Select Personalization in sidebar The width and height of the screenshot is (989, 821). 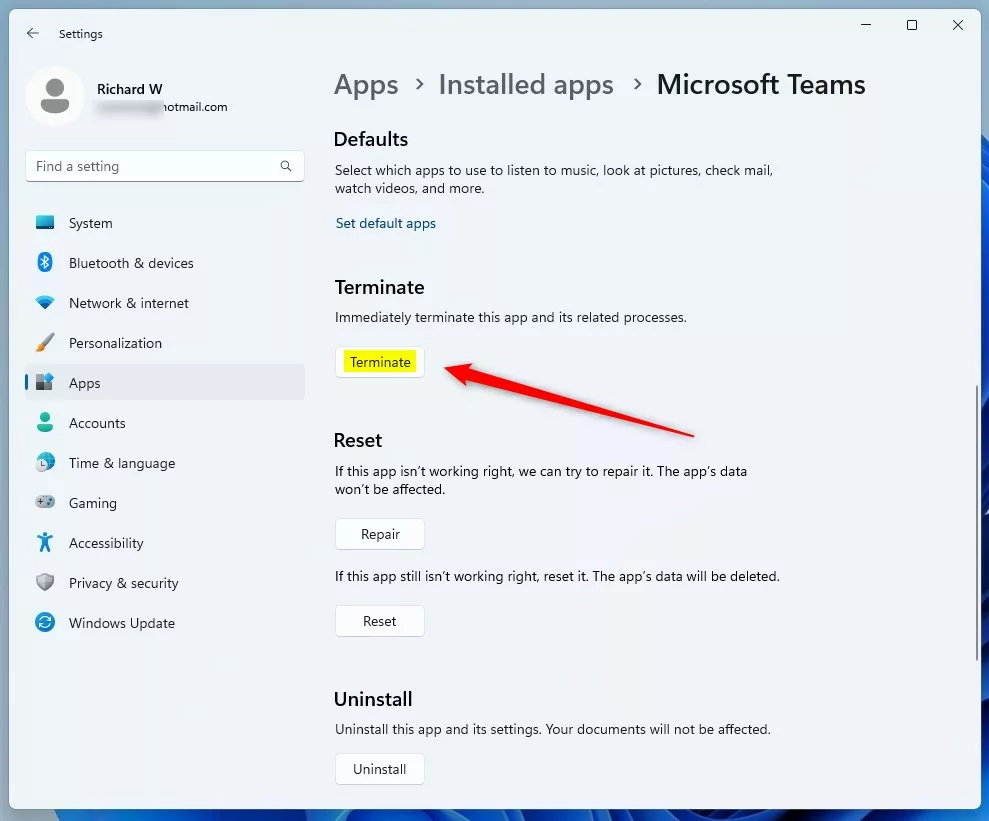(165, 342)
